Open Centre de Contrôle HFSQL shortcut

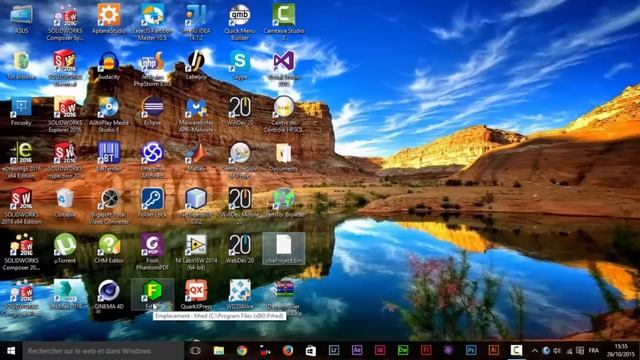tap(284, 114)
